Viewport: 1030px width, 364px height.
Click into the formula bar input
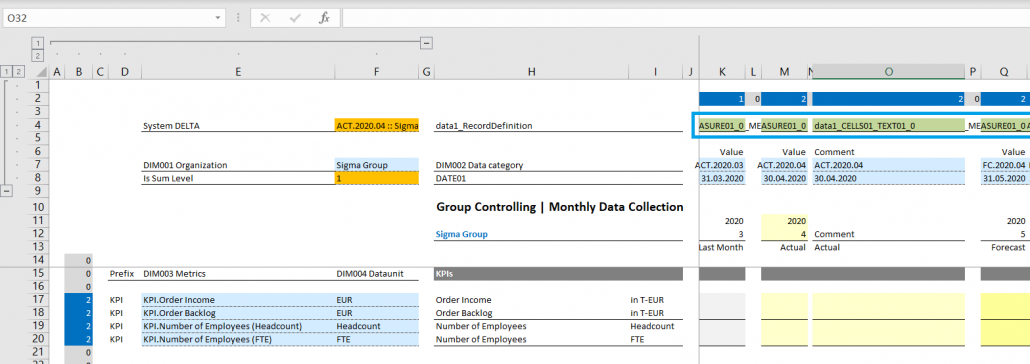pos(685,18)
